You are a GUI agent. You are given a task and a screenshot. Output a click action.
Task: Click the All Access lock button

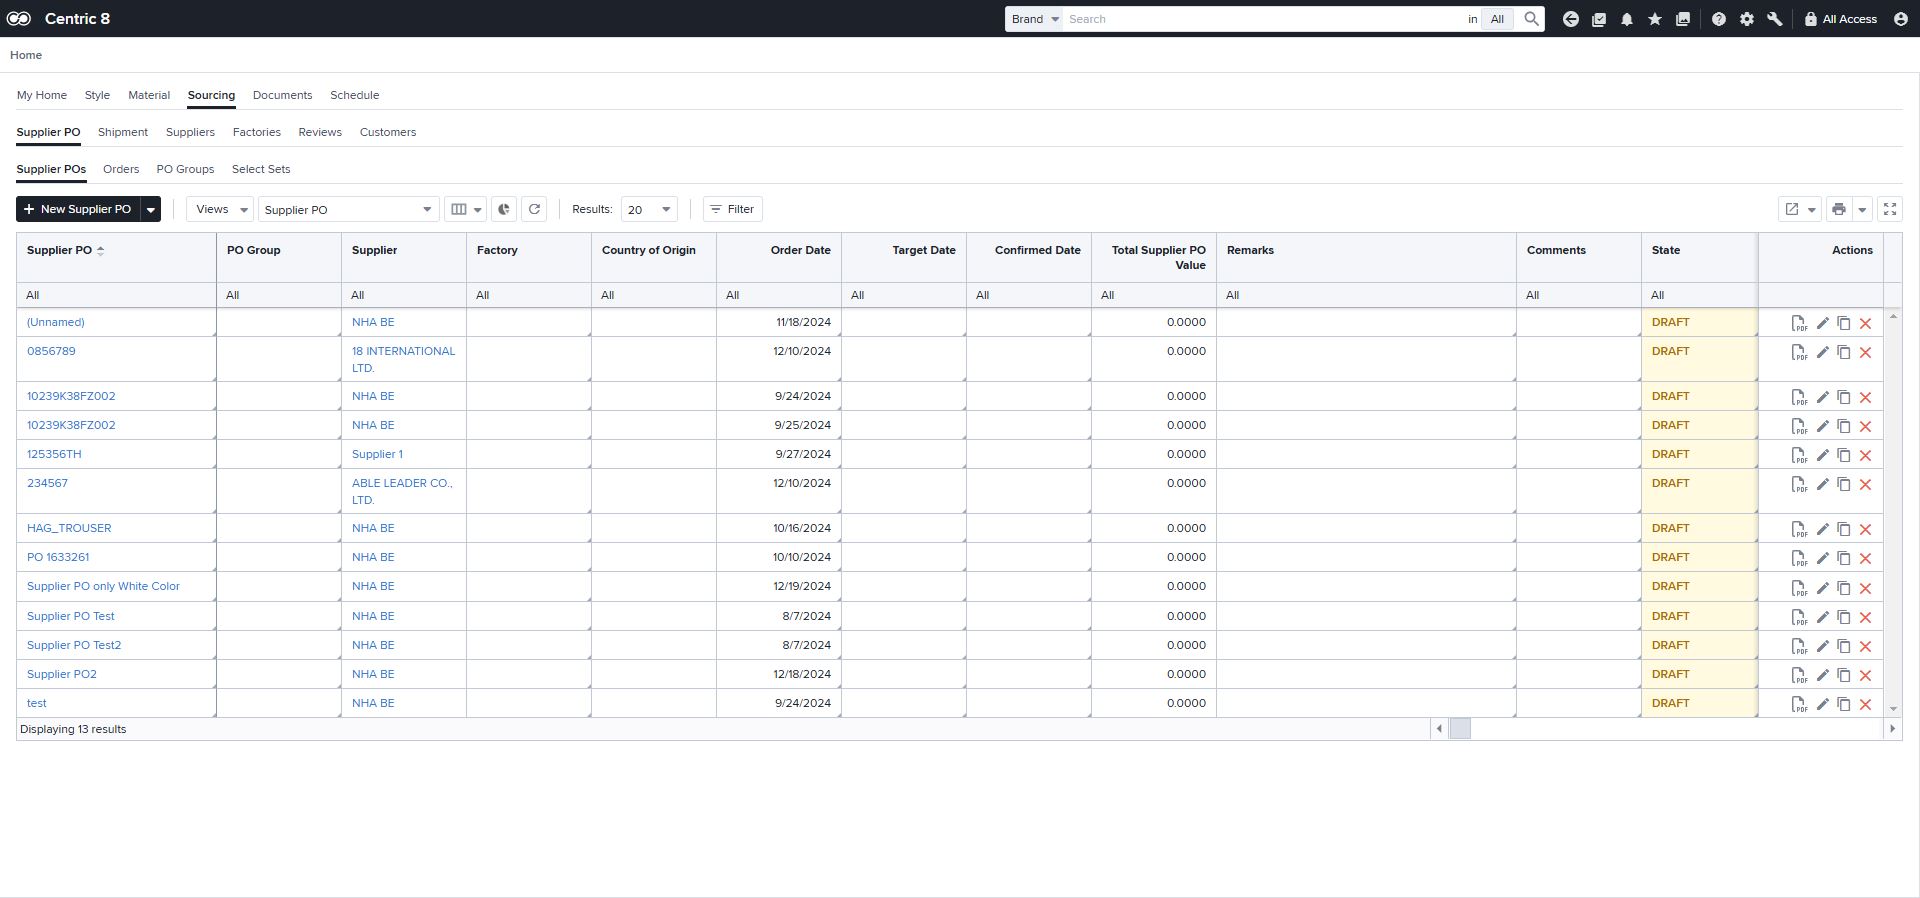[x=1840, y=19]
